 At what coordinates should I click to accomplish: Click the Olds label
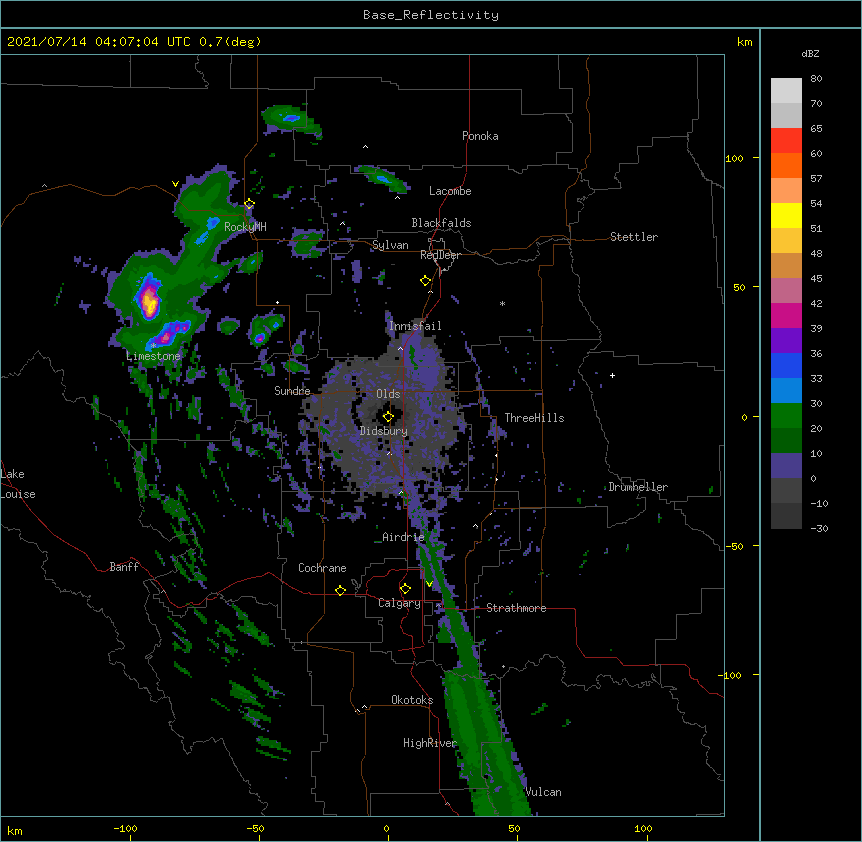click(x=388, y=394)
